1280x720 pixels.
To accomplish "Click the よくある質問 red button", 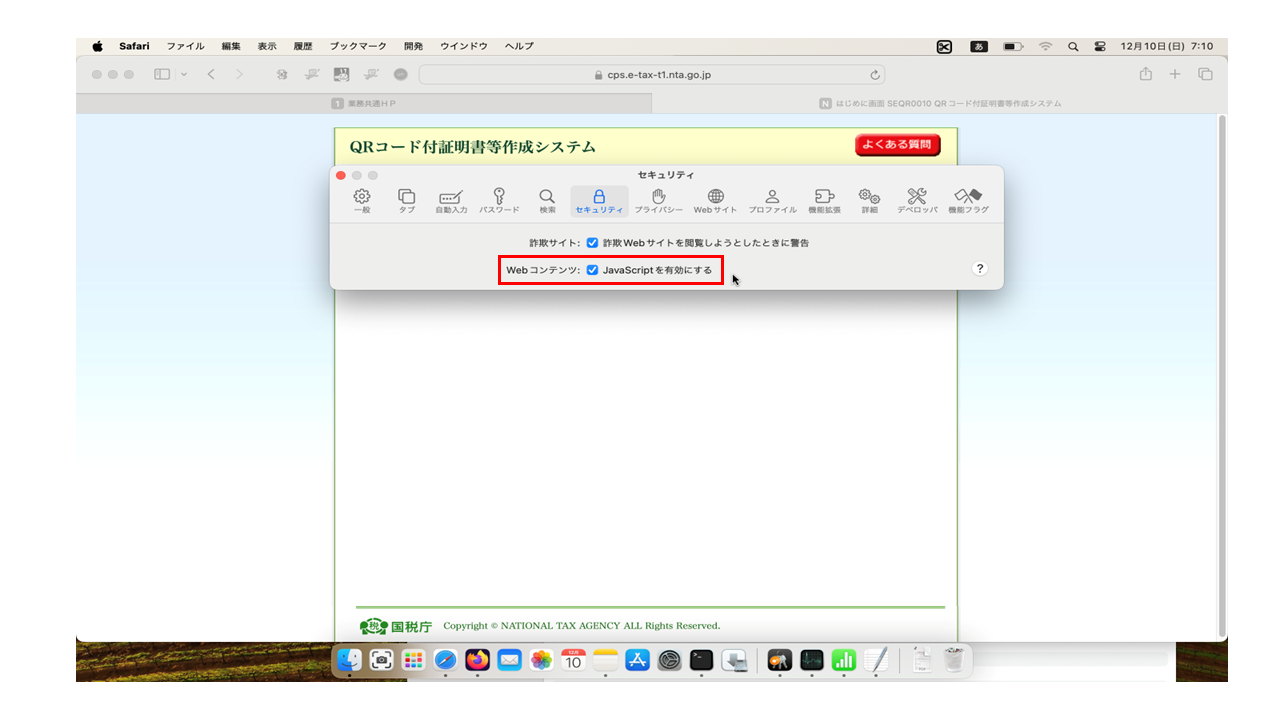I will coord(897,145).
